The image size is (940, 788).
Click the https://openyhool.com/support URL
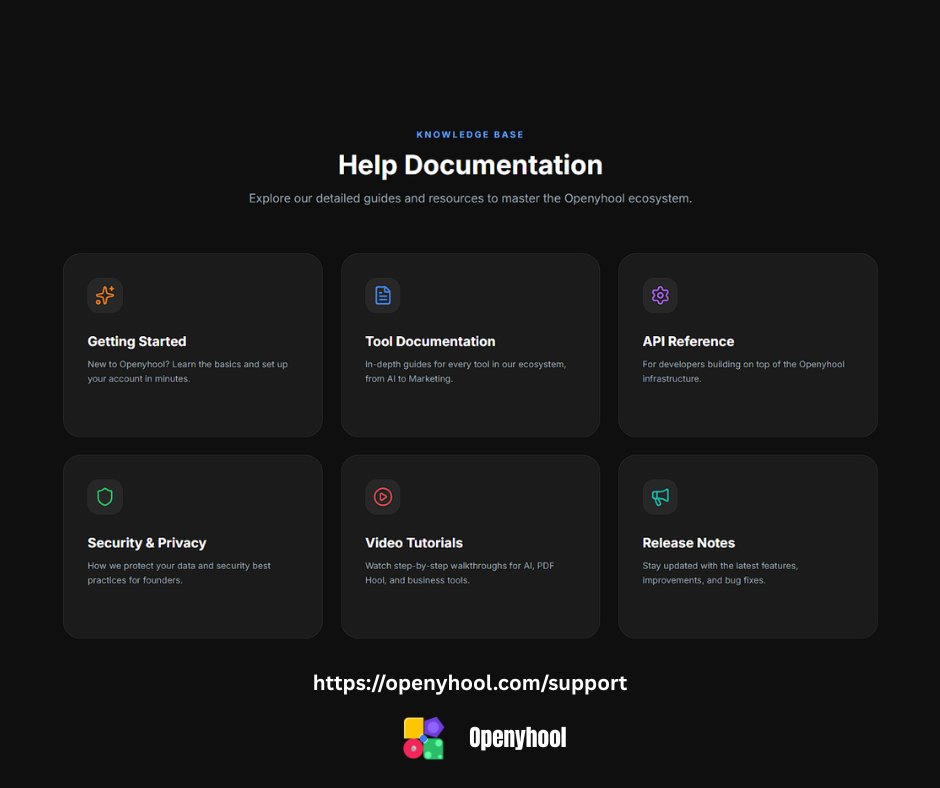click(x=470, y=683)
